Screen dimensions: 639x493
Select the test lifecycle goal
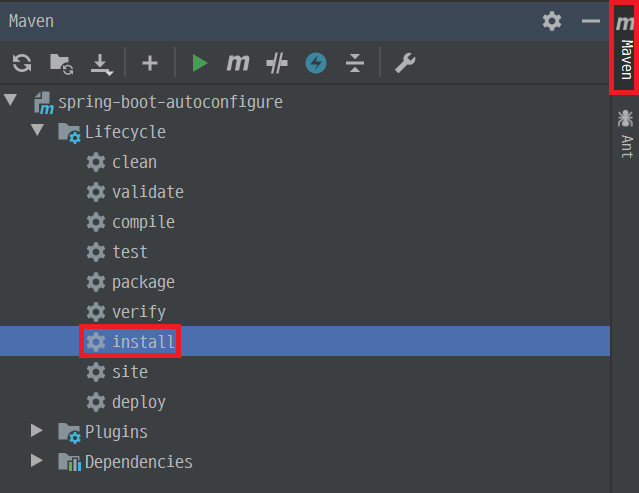point(130,252)
